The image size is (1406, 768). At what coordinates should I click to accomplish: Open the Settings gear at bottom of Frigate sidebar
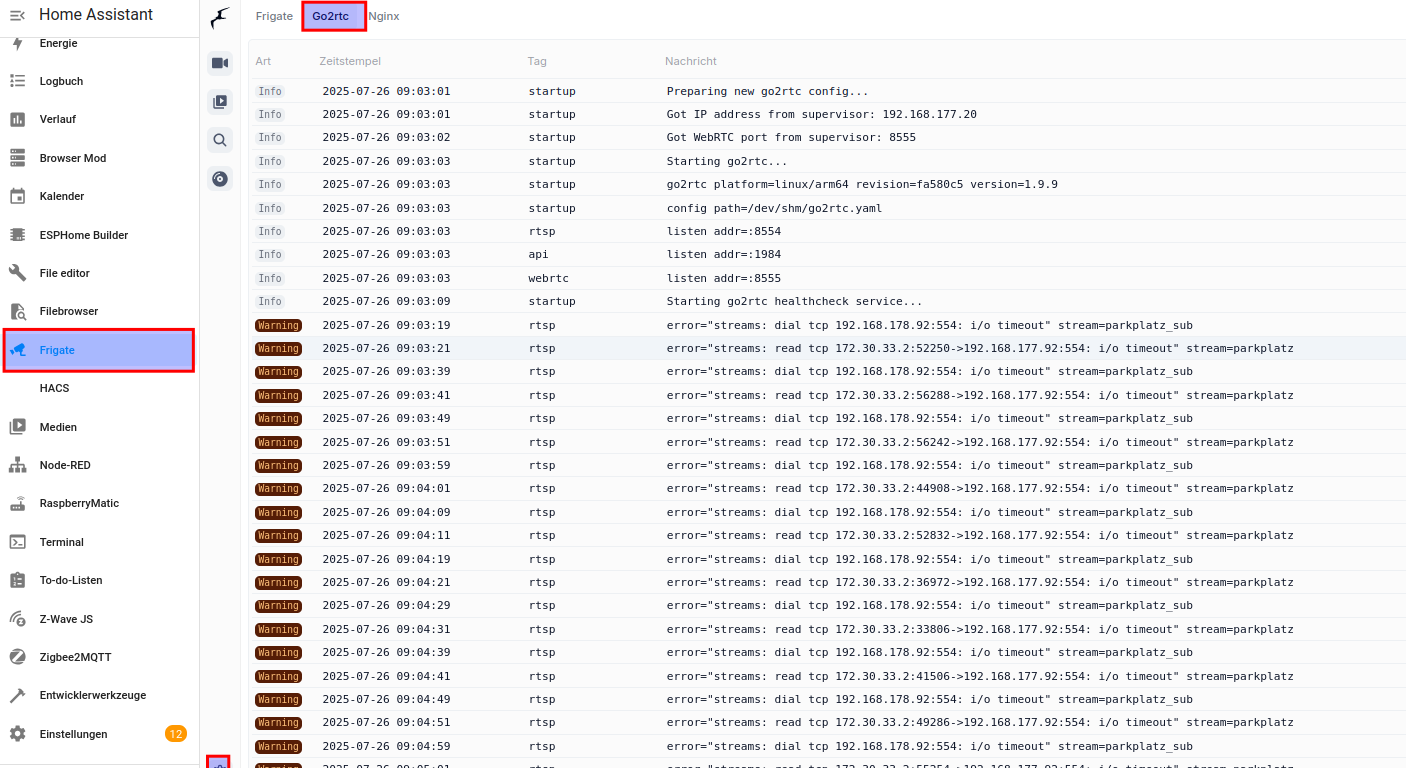(219, 762)
